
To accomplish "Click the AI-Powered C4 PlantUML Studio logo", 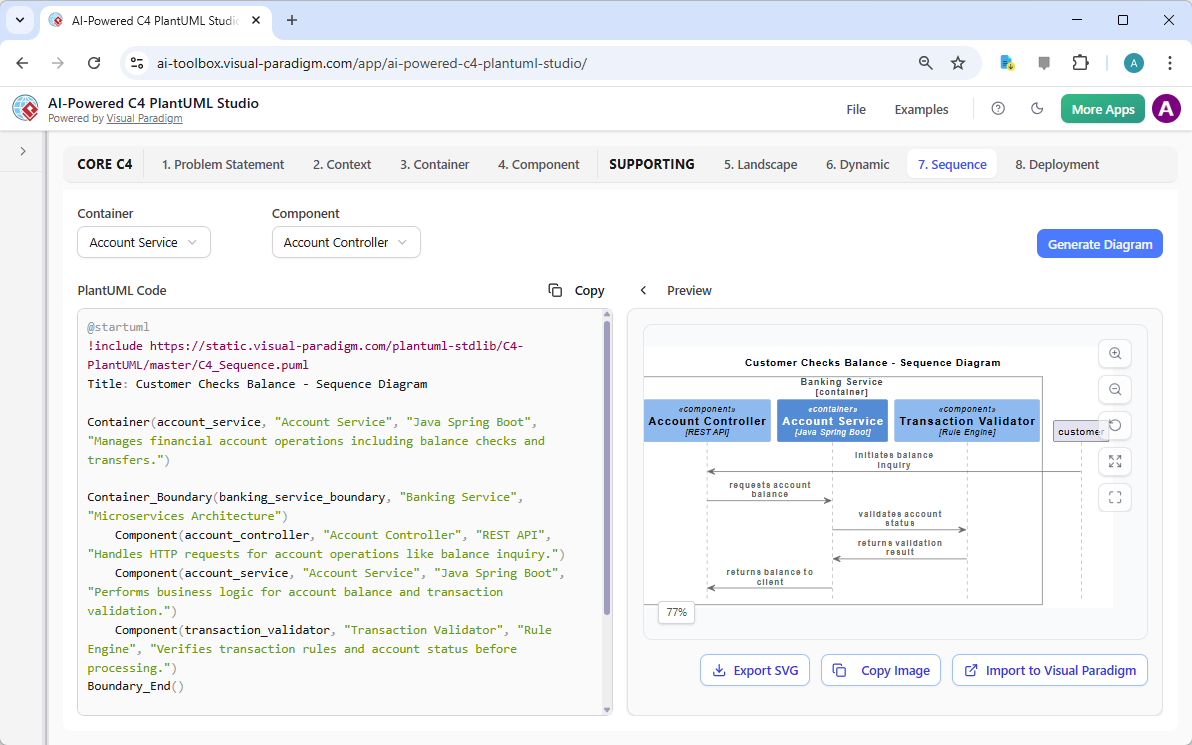I will (24, 108).
